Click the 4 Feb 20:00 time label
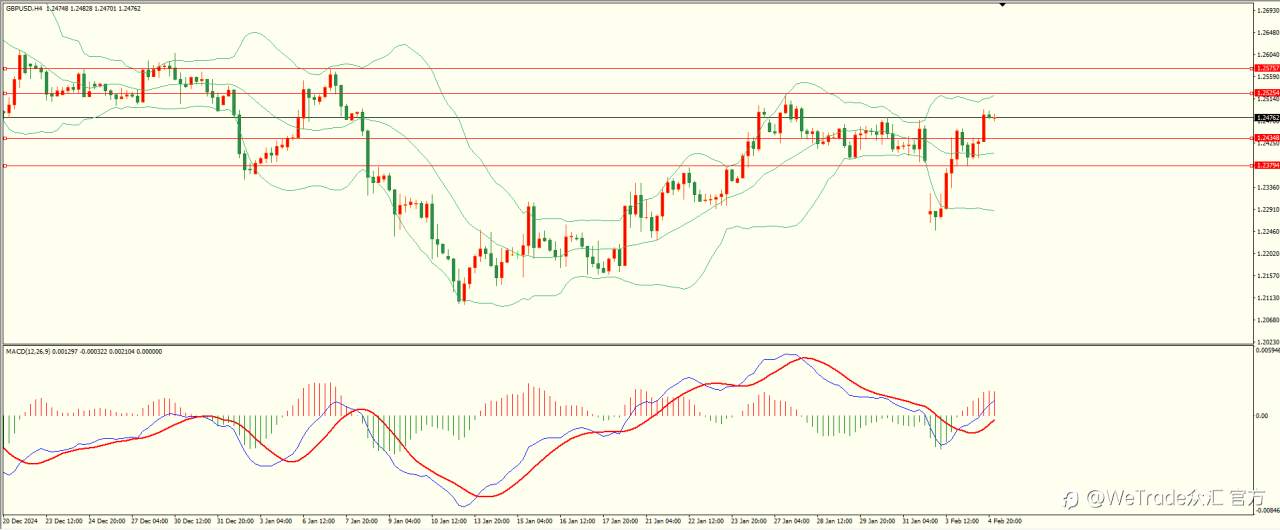1280x530 pixels. click(1005, 521)
